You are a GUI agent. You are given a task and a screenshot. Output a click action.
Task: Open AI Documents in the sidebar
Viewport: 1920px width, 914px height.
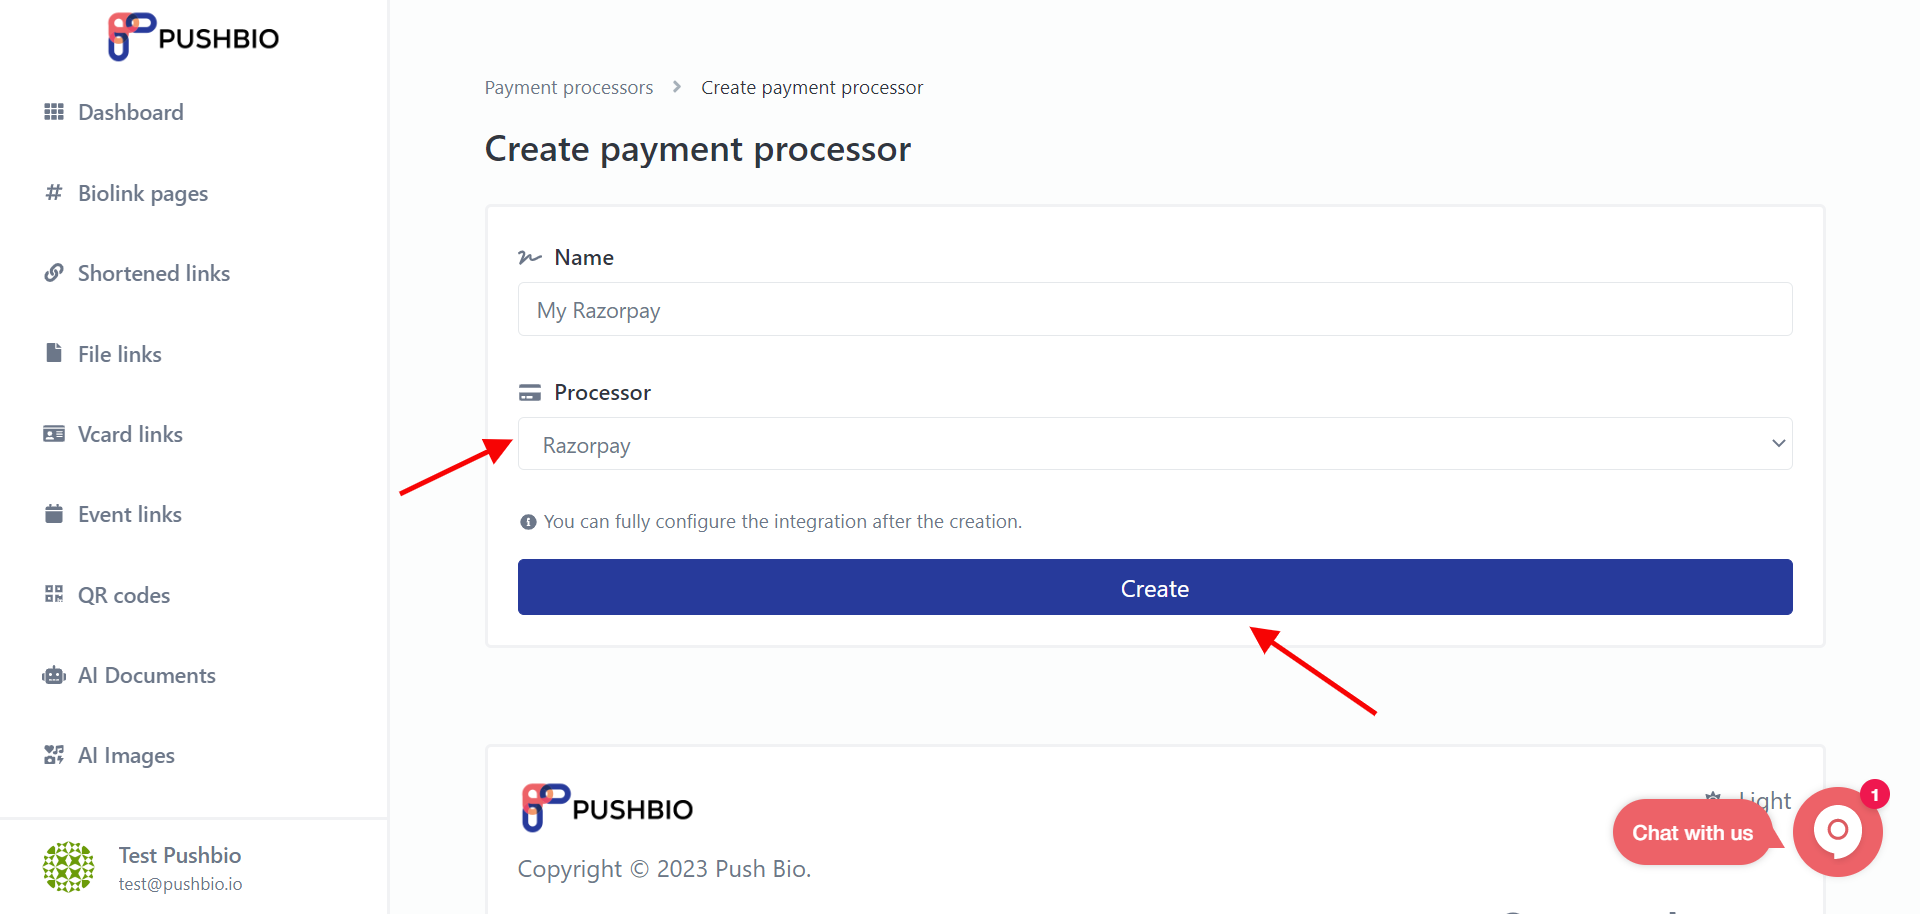coord(146,675)
